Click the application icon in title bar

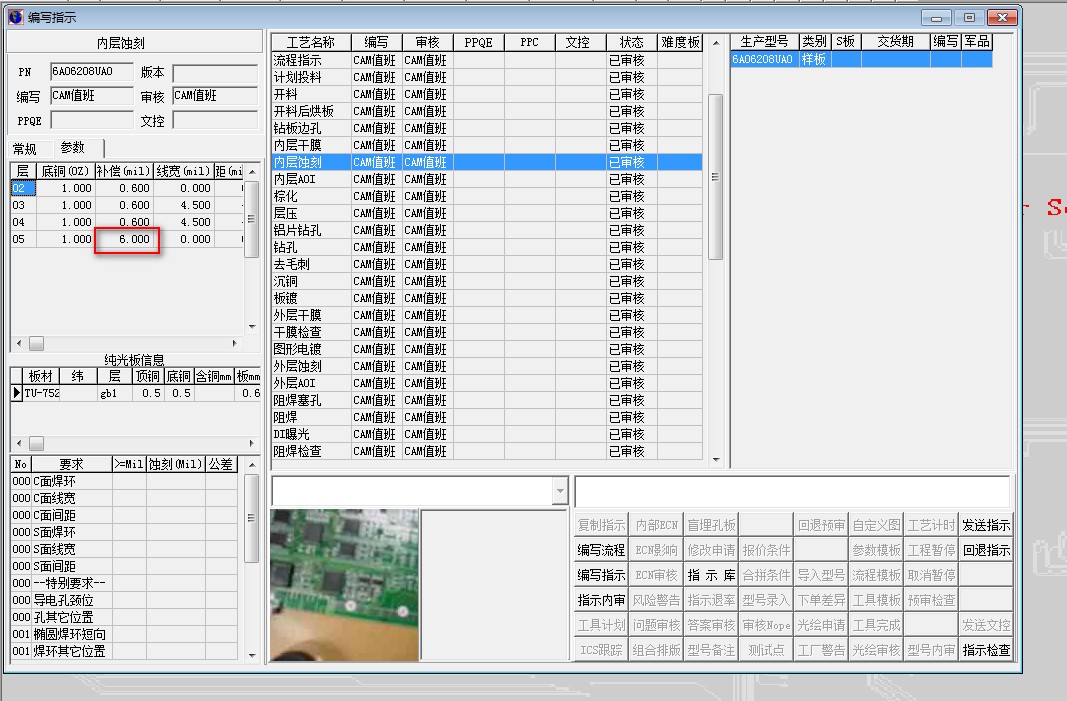click(x=16, y=17)
